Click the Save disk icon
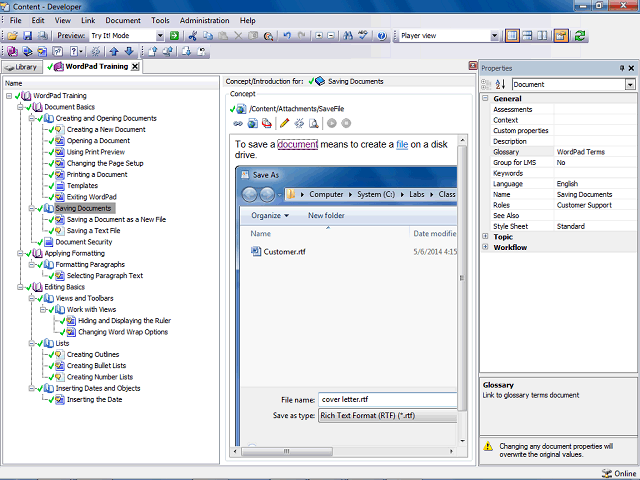 point(27,36)
